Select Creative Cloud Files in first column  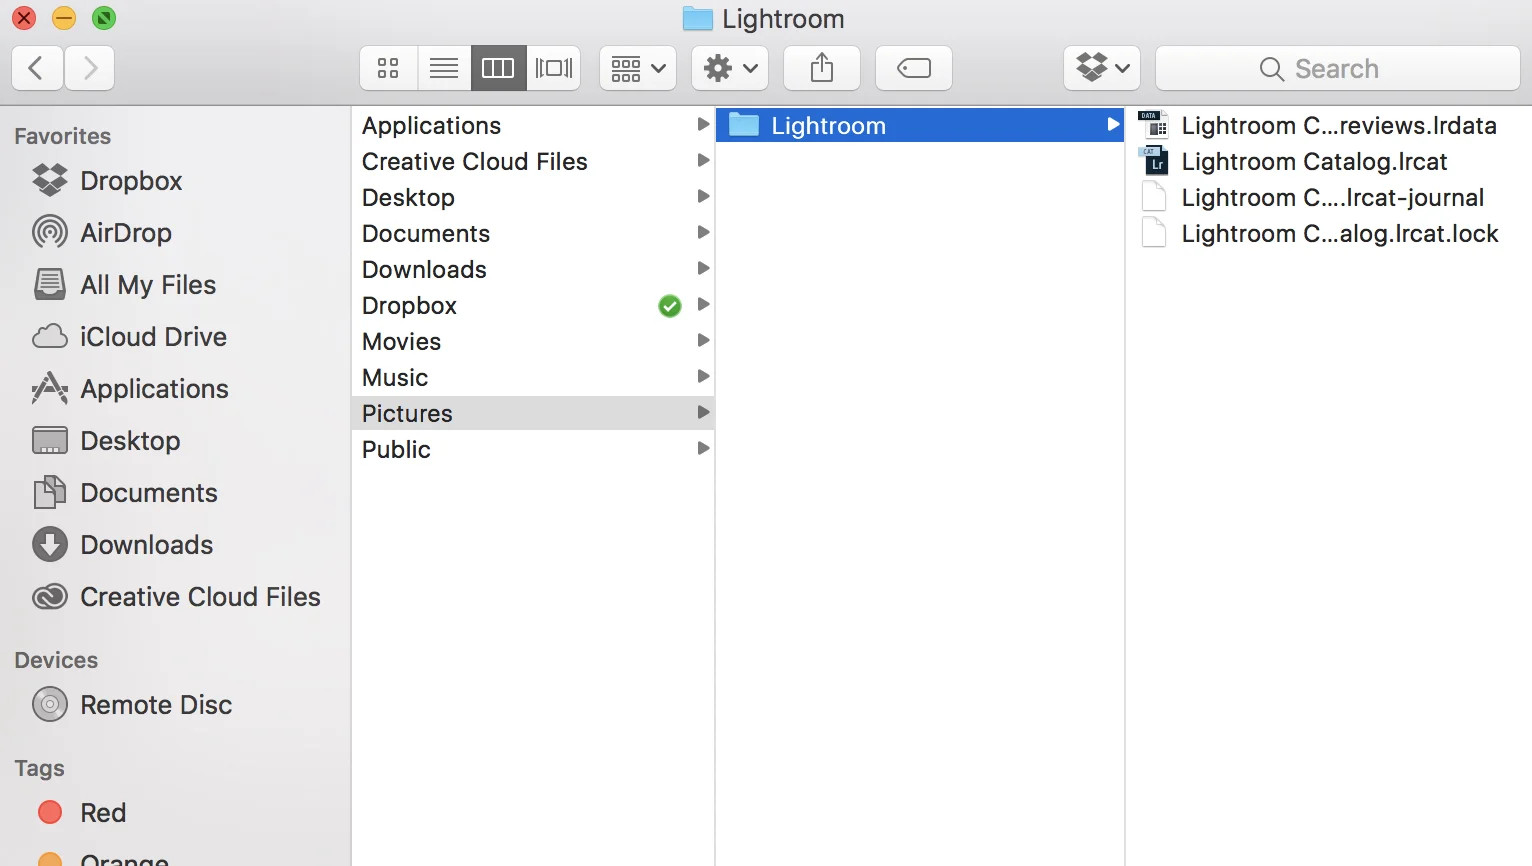[x=533, y=161]
